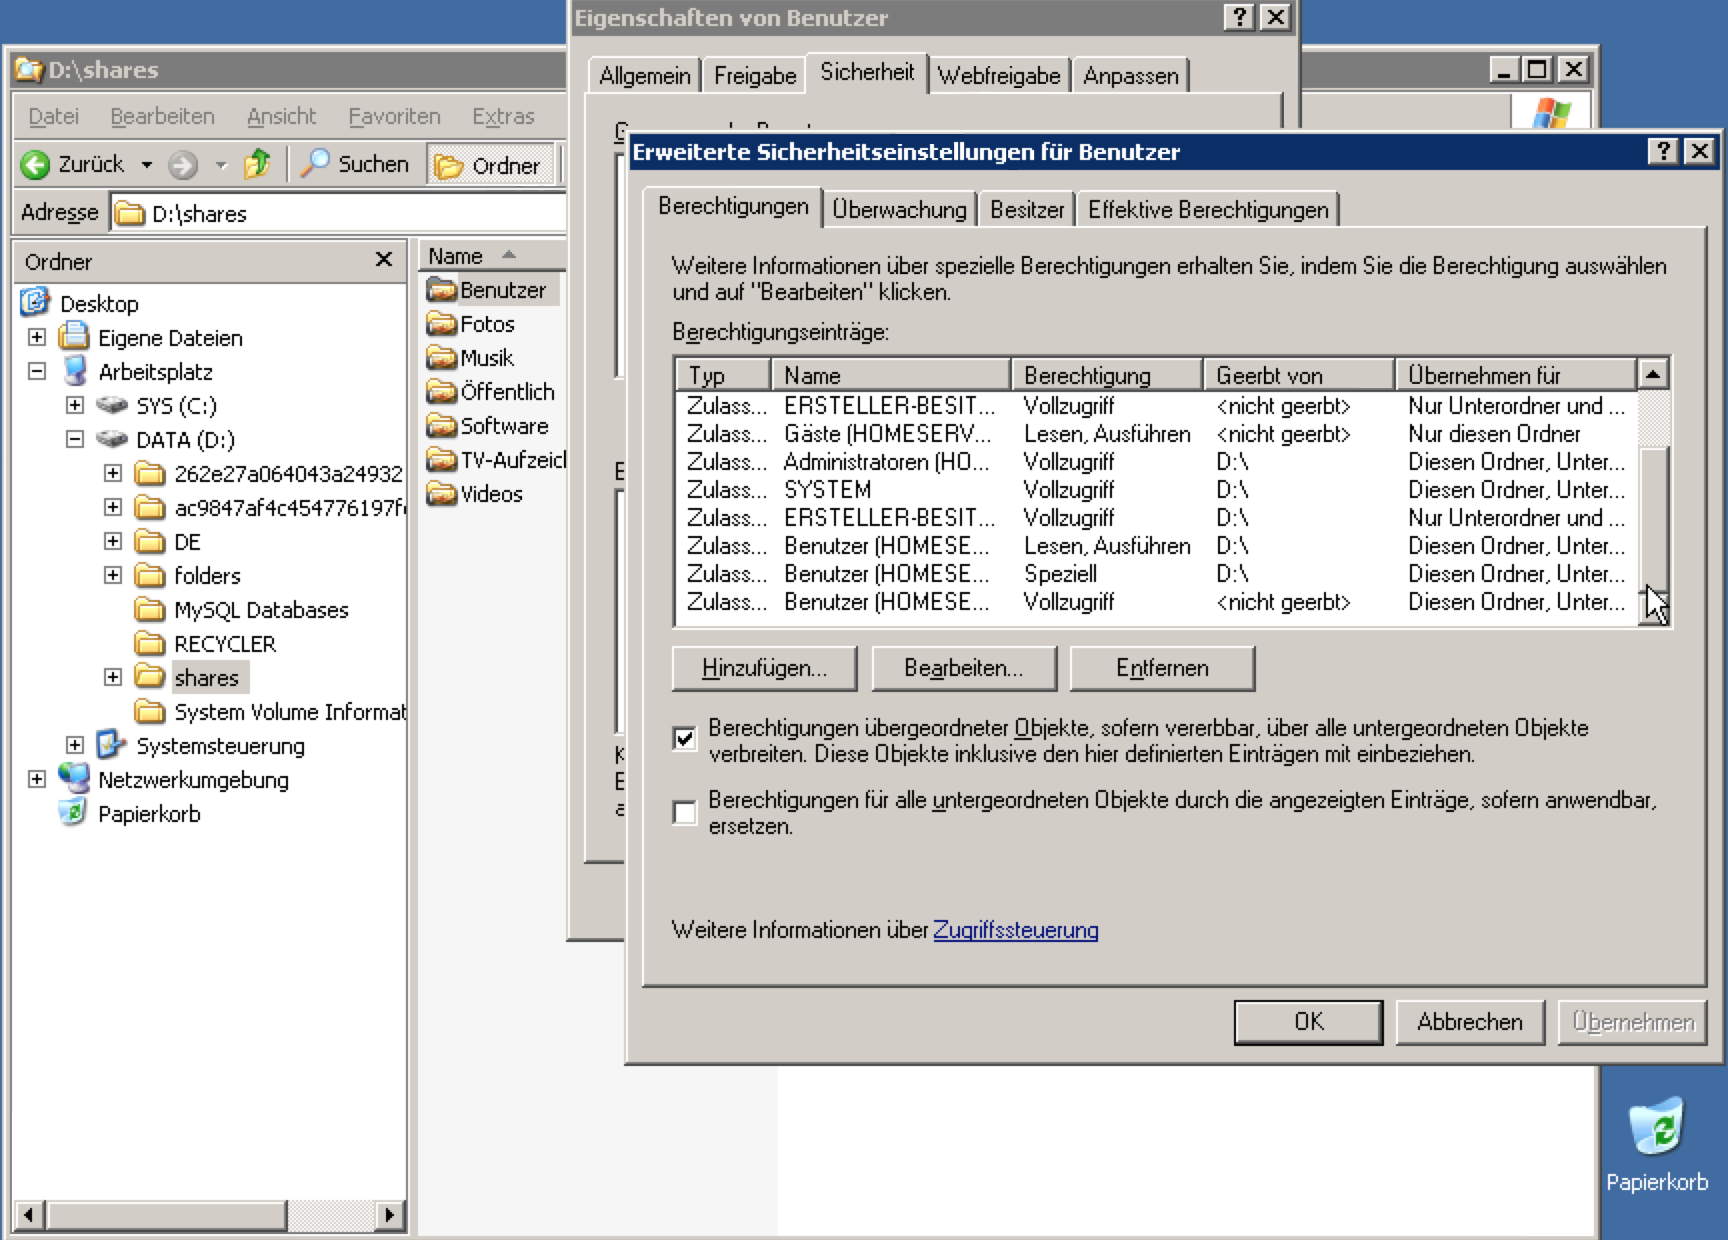Viewport: 1728px width, 1240px height.
Task: Expand the SYS (C:) drive node
Action: pyautogui.click(x=75, y=405)
